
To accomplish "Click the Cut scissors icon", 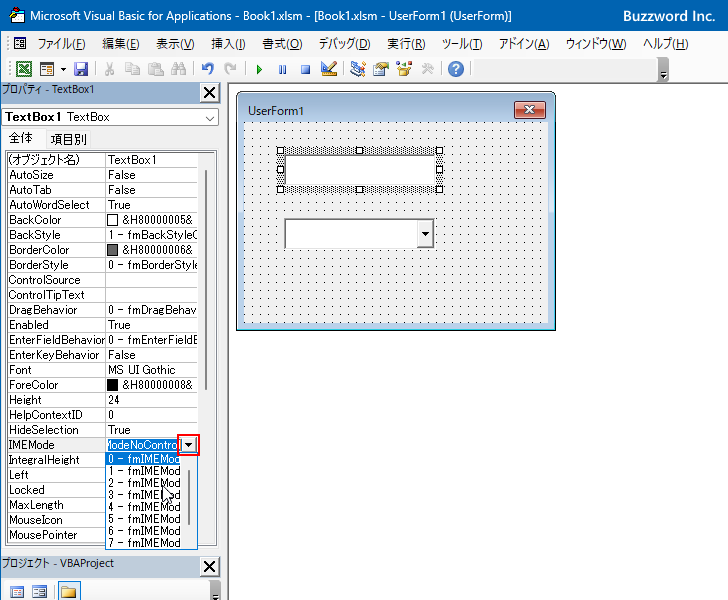I will tap(110, 69).
